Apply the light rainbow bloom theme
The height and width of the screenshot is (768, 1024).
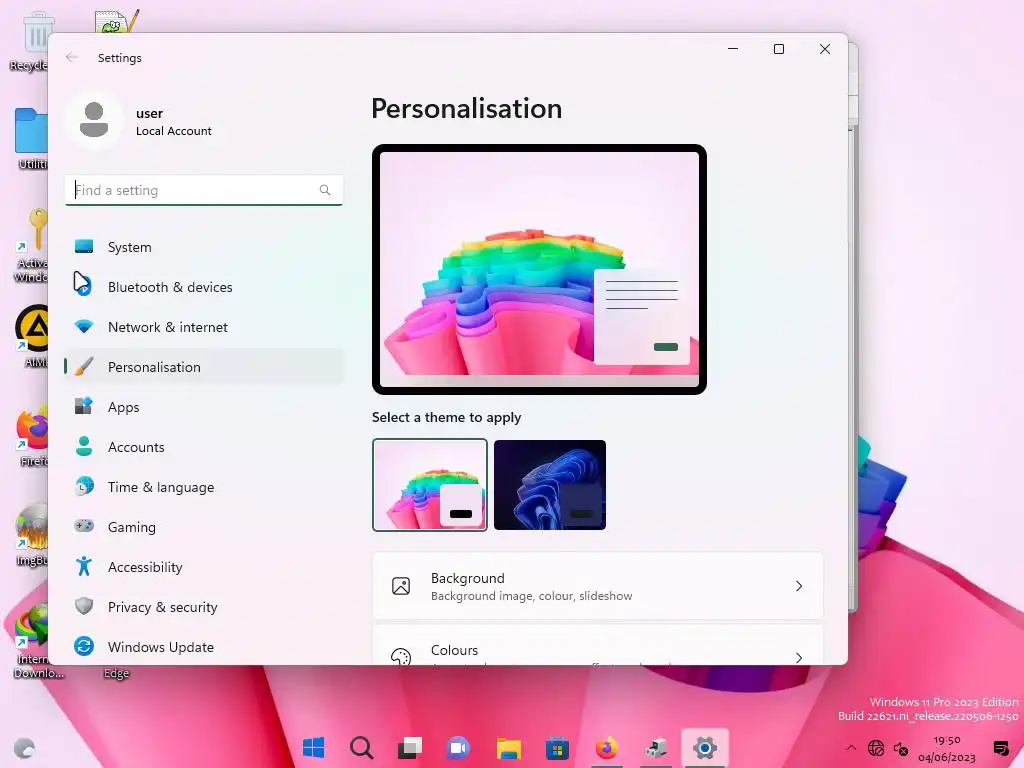(x=430, y=485)
